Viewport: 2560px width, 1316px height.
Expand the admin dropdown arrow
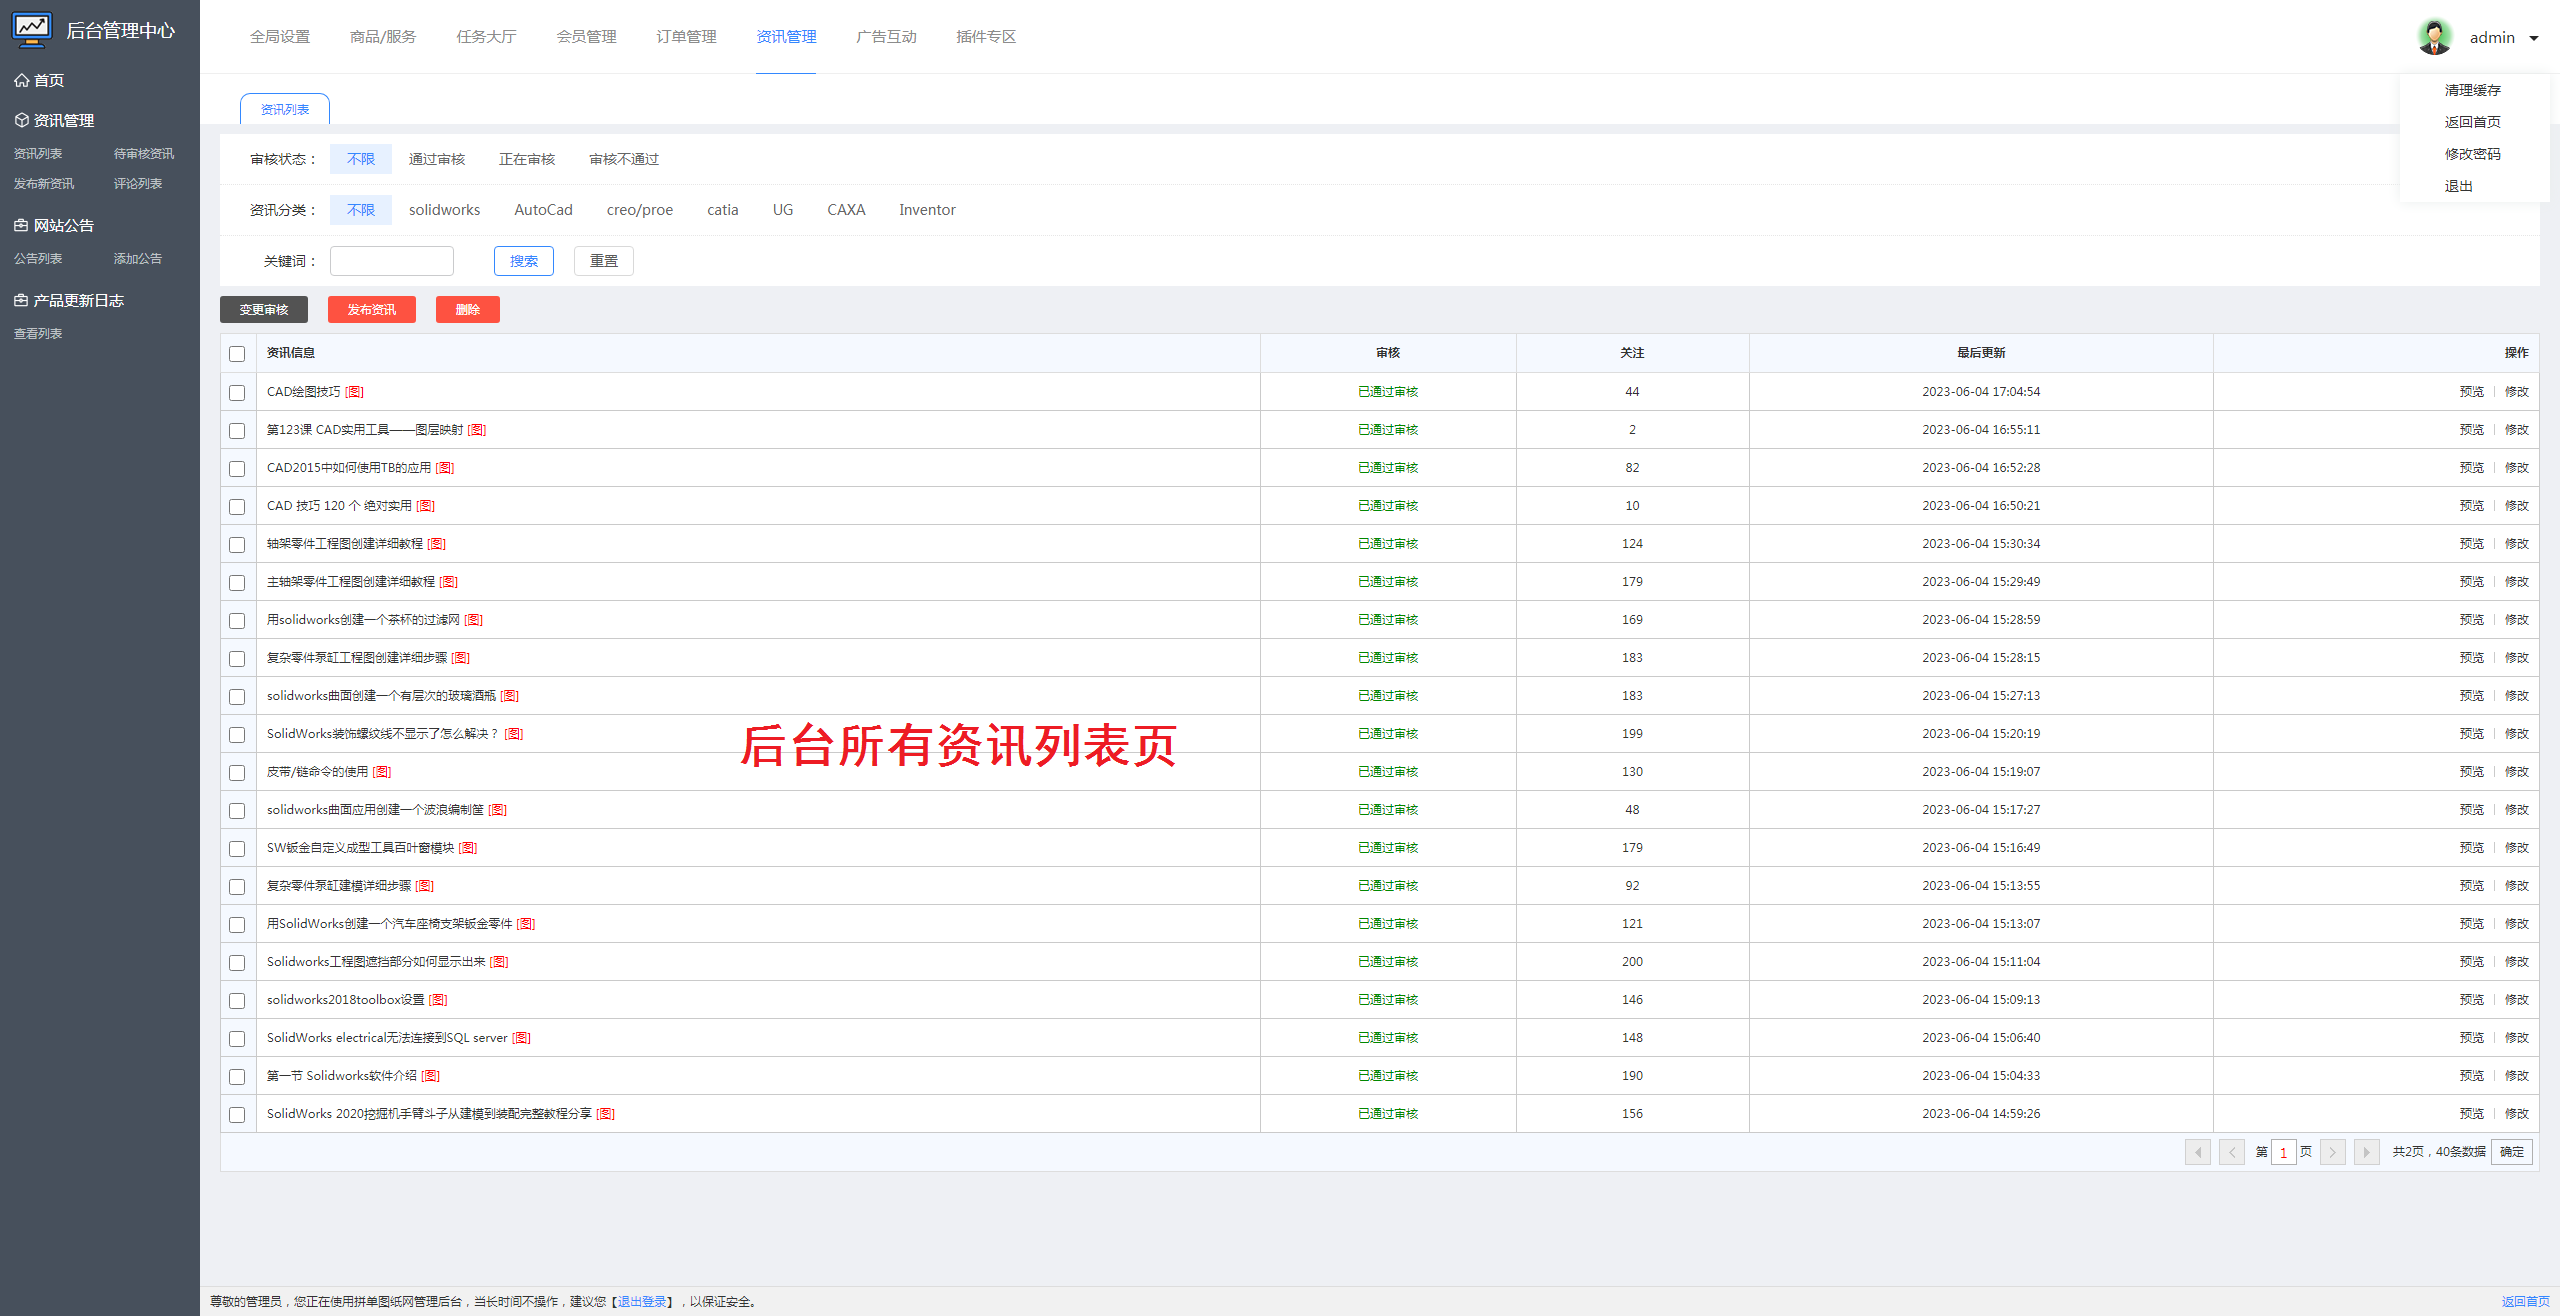[2533, 38]
